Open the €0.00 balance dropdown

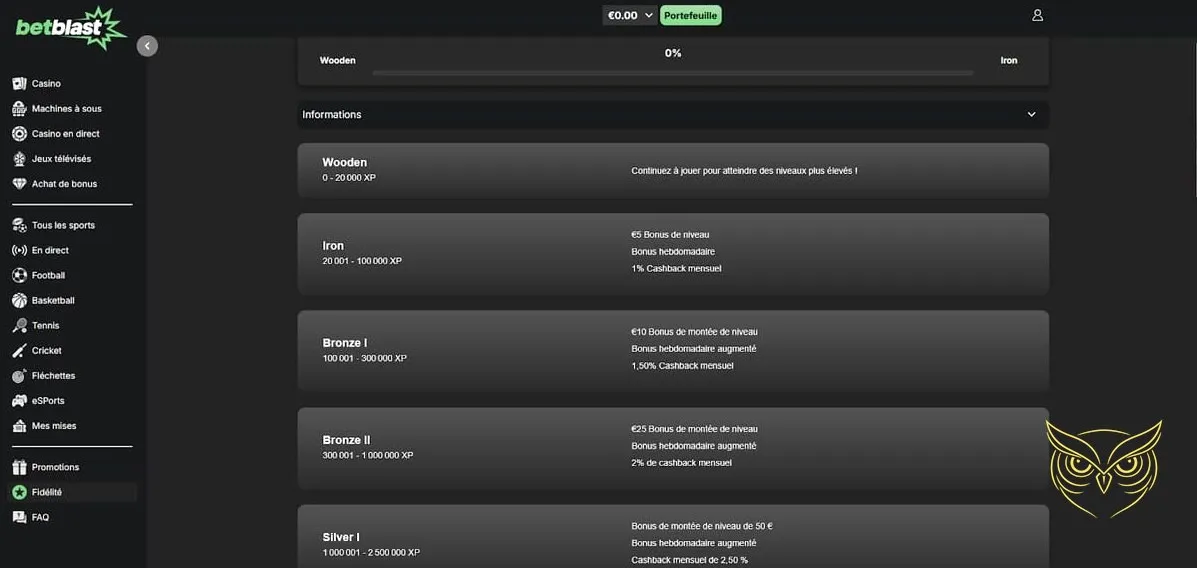click(x=630, y=15)
